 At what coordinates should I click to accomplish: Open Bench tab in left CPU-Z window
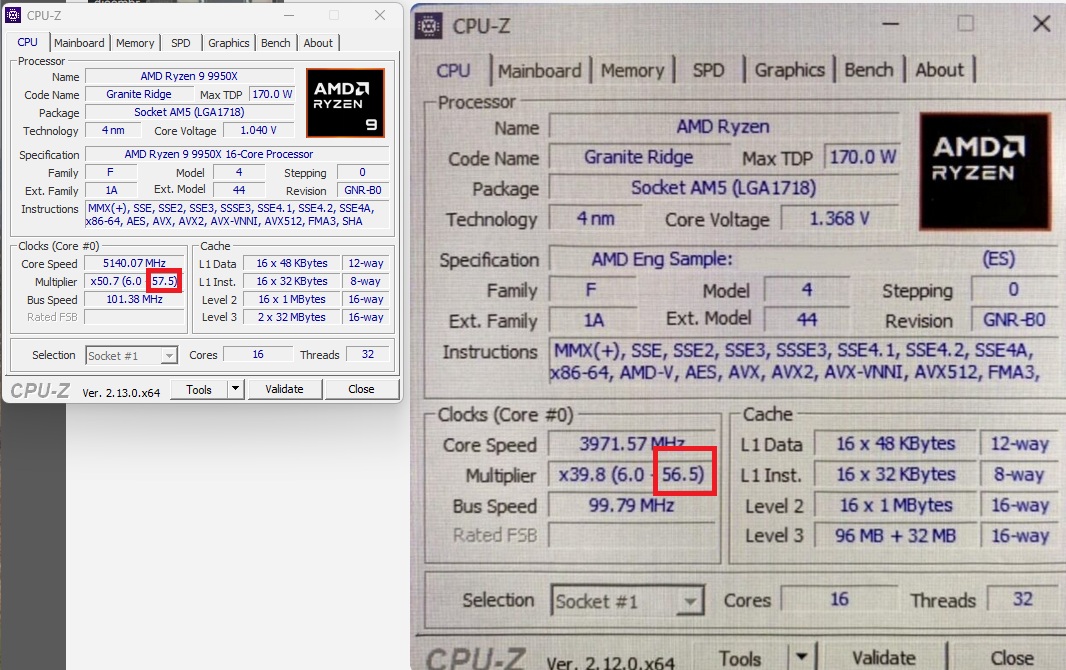(275, 43)
